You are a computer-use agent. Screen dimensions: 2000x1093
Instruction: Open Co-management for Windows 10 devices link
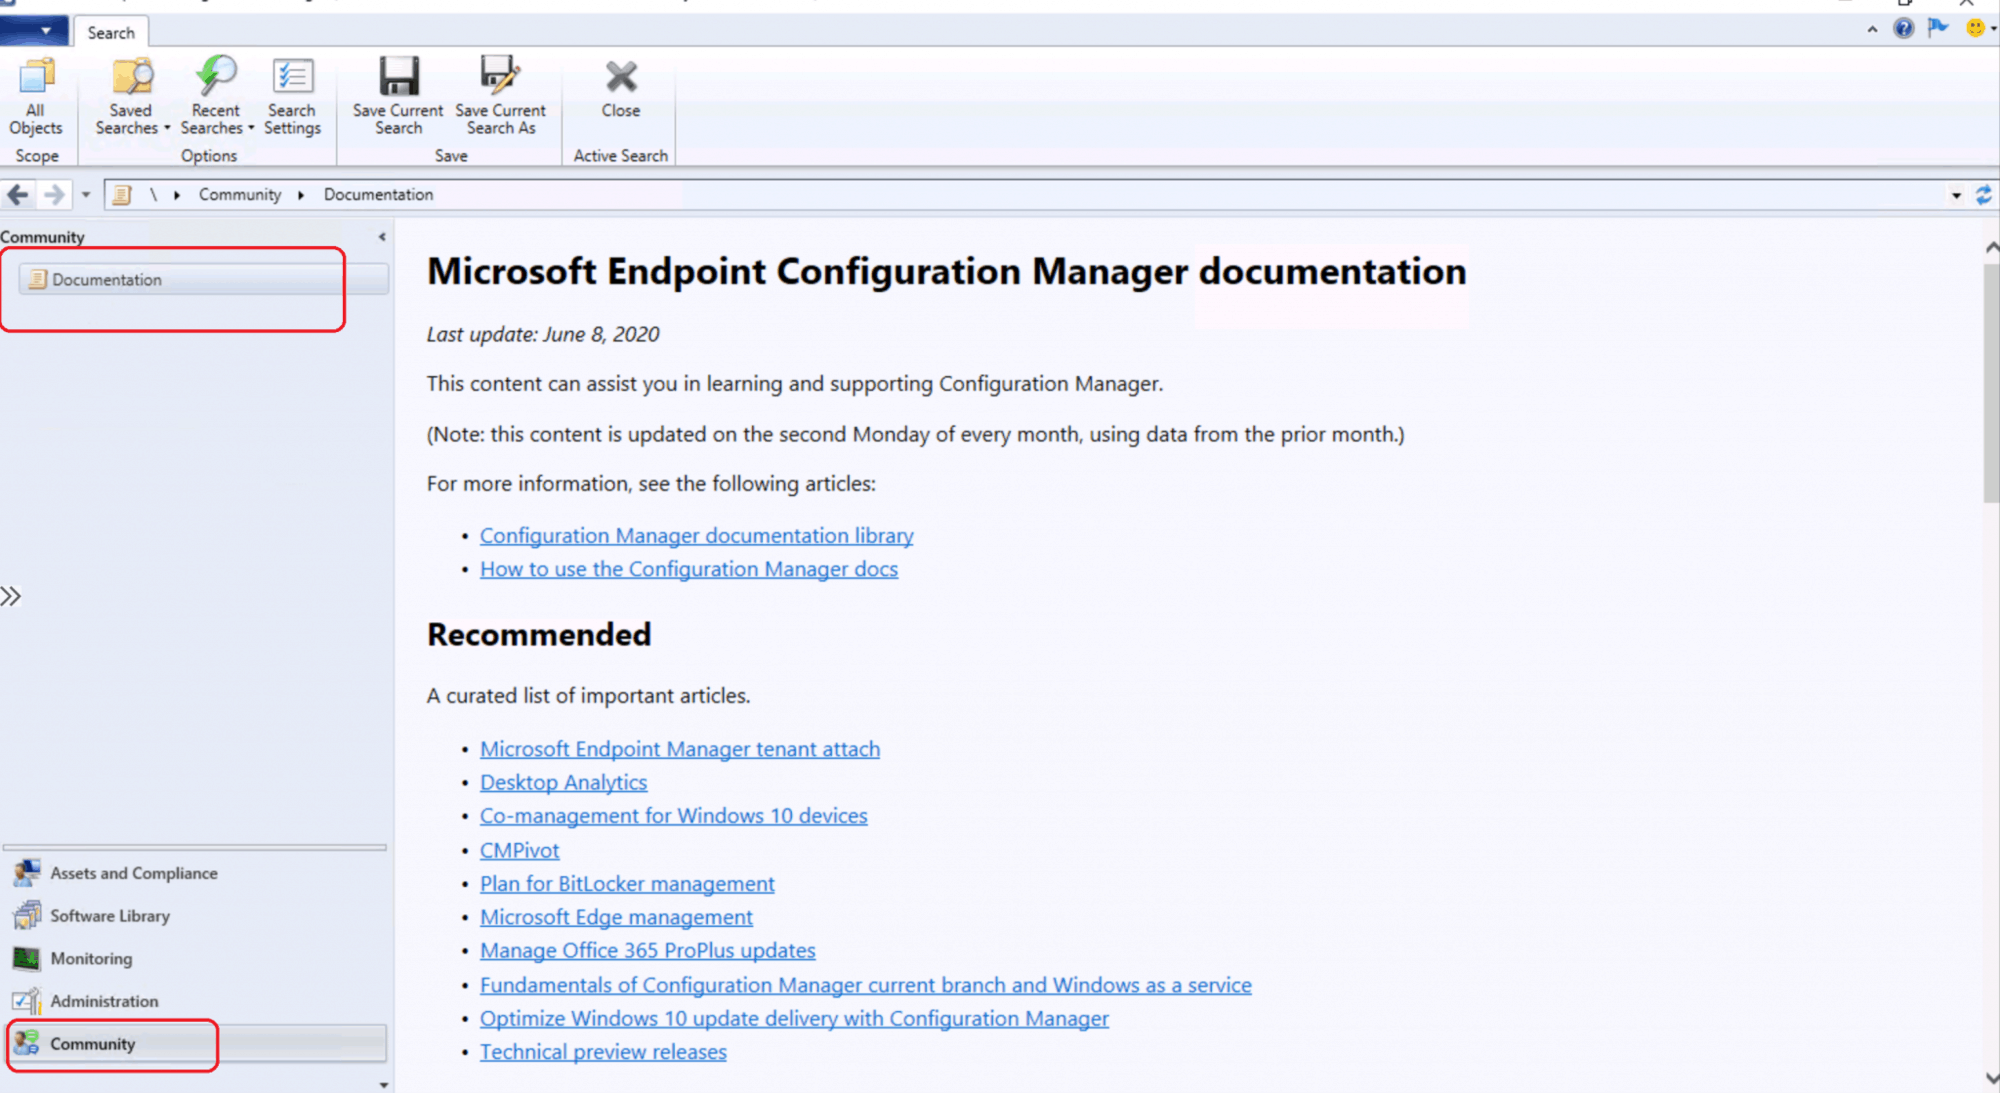pos(674,816)
